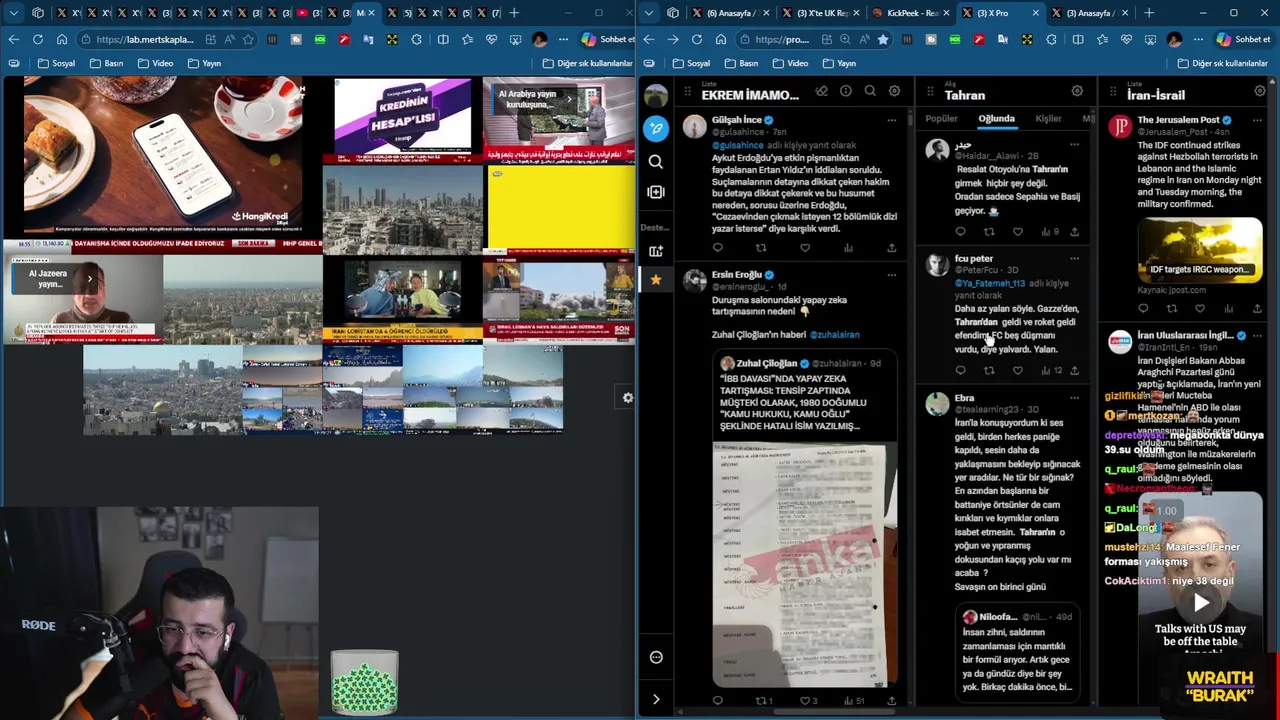Switch to YouTube tab in left browser
Screen dimensions: 1280x720
[309, 13]
